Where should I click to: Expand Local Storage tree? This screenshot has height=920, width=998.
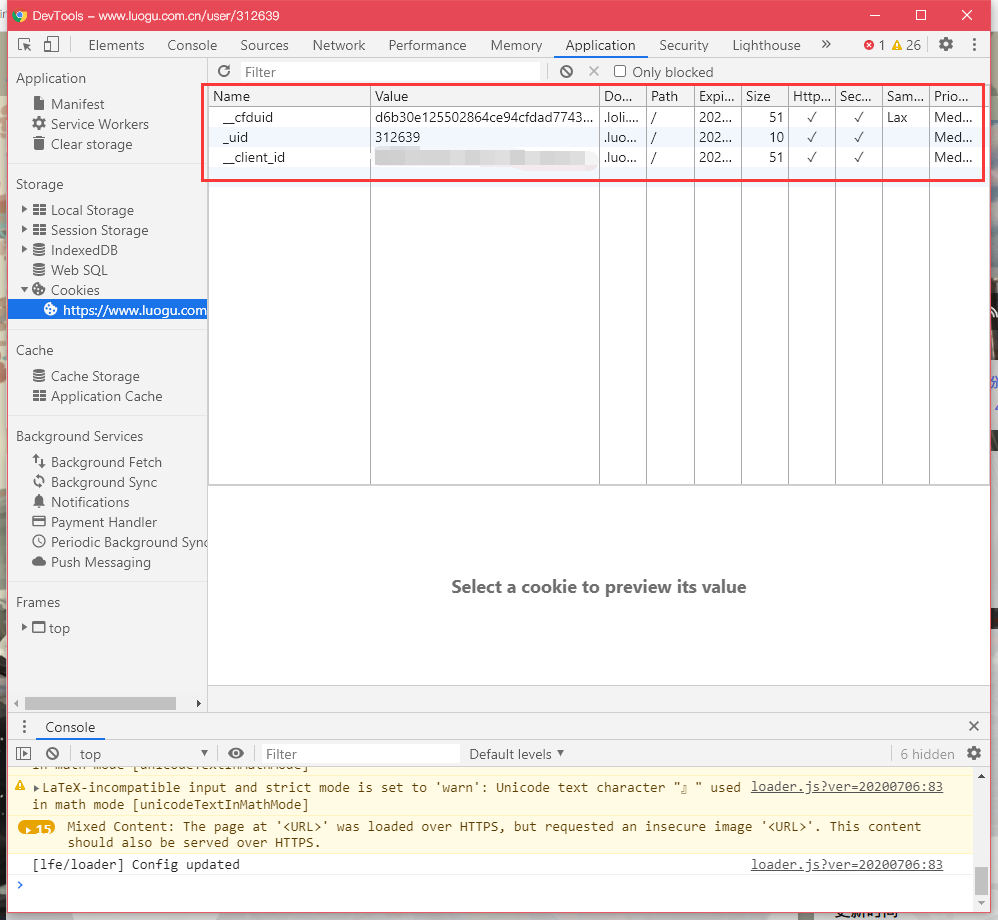click(24, 209)
